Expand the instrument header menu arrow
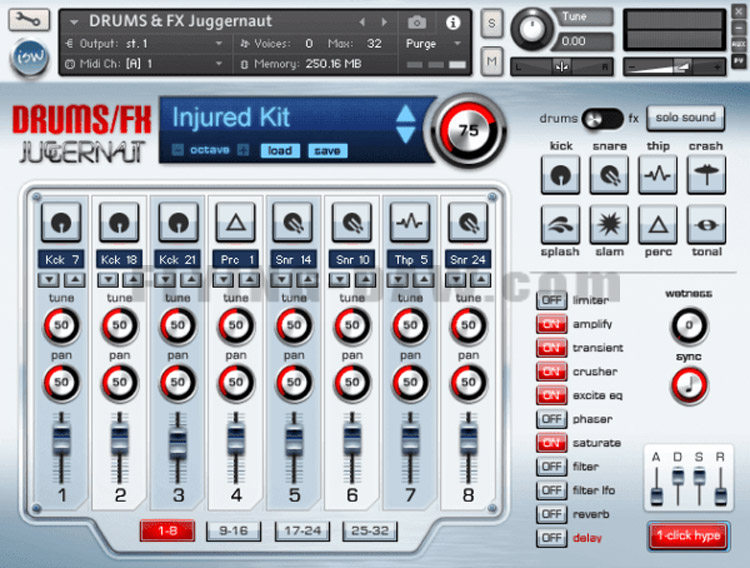The width and height of the screenshot is (750, 568). (x=74, y=22)
